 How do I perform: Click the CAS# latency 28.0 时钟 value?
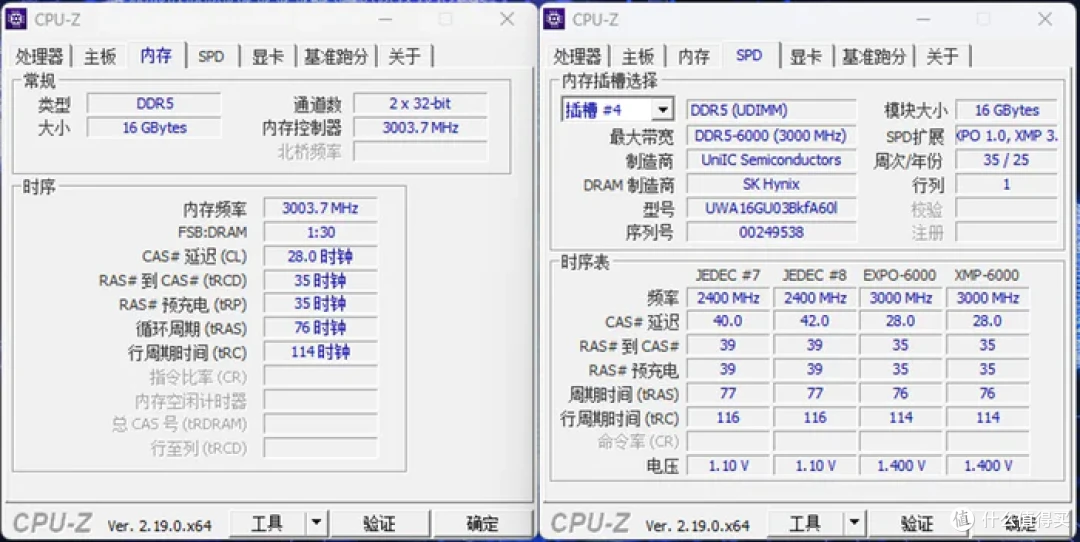(320, 256)
